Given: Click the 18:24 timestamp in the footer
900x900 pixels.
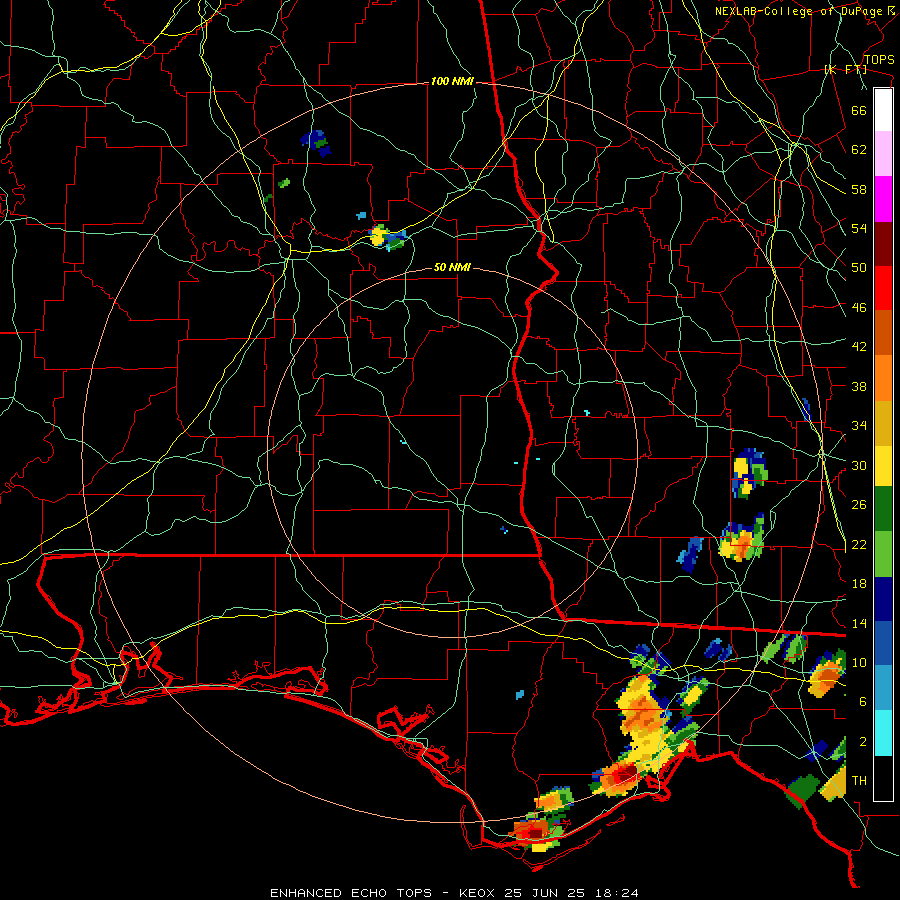Looking at the screenshot, I should point(617,893).
